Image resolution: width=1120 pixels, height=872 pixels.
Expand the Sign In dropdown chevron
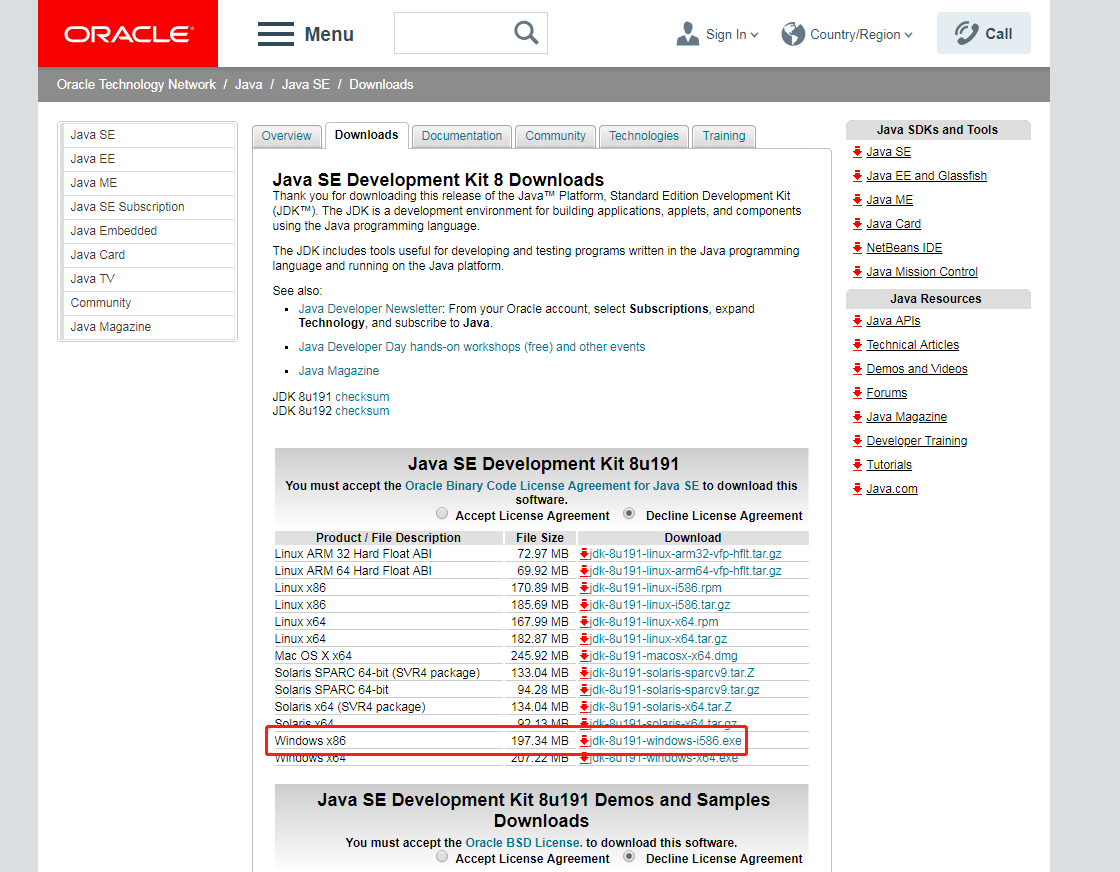point(754,35)
